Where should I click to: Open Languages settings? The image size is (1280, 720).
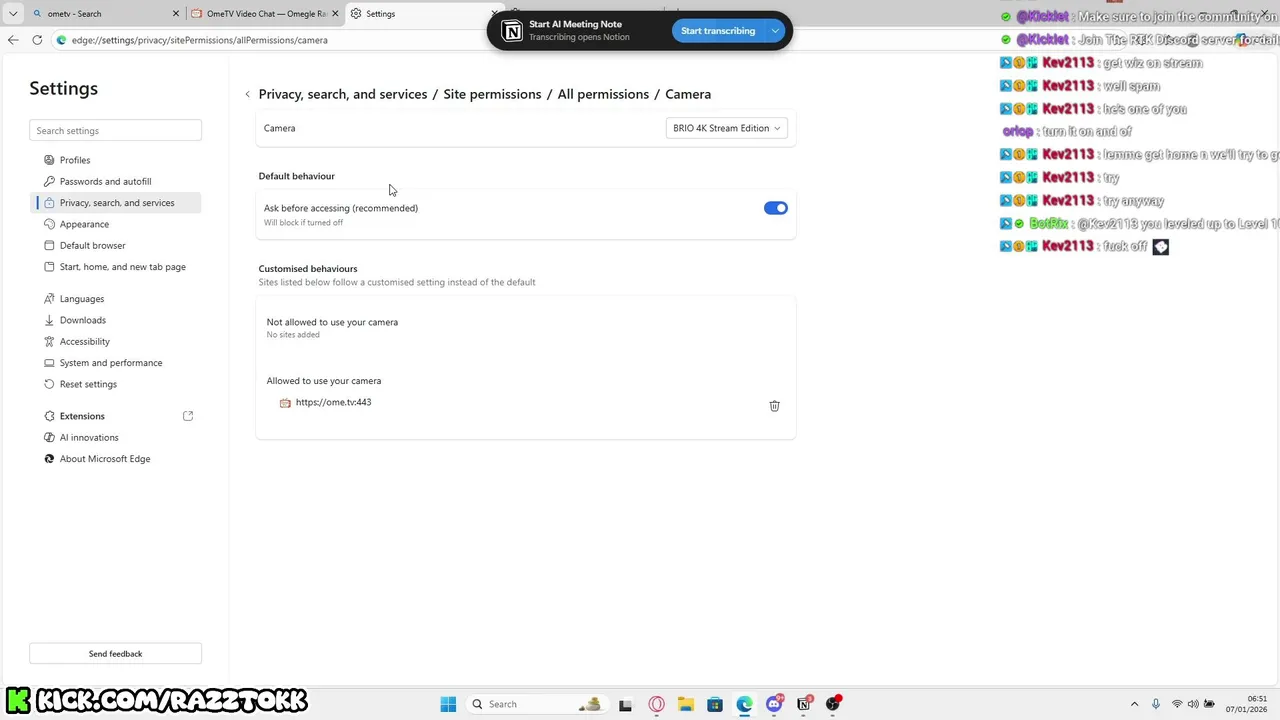point(116,299)
